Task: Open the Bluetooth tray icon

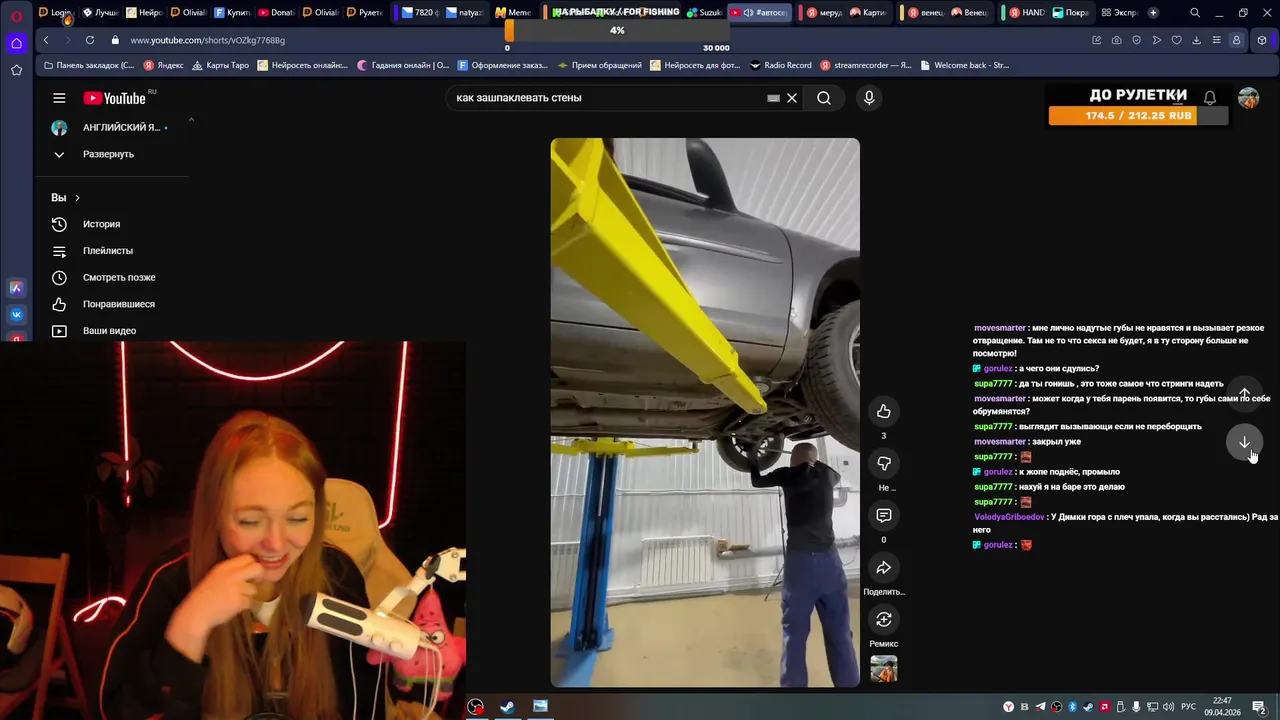Action: point(1072,707)
